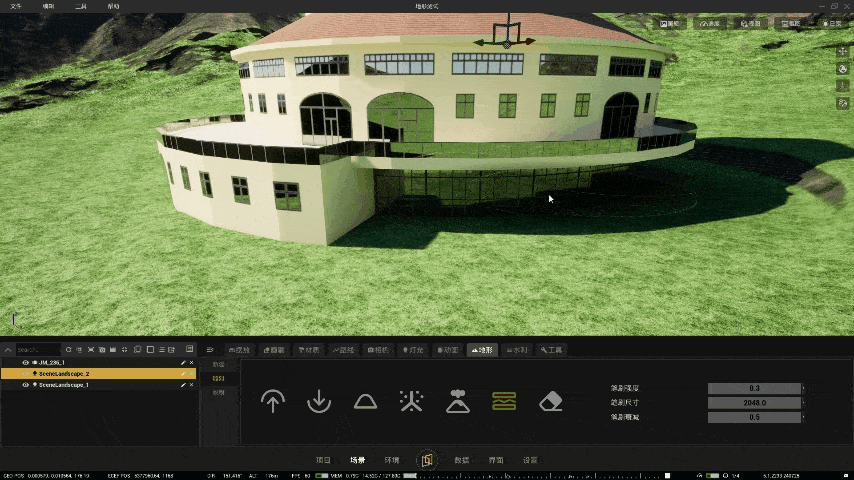Click the crosshair focus icon in outliner toolbar
Screen dimensions: 854x480
125,349
